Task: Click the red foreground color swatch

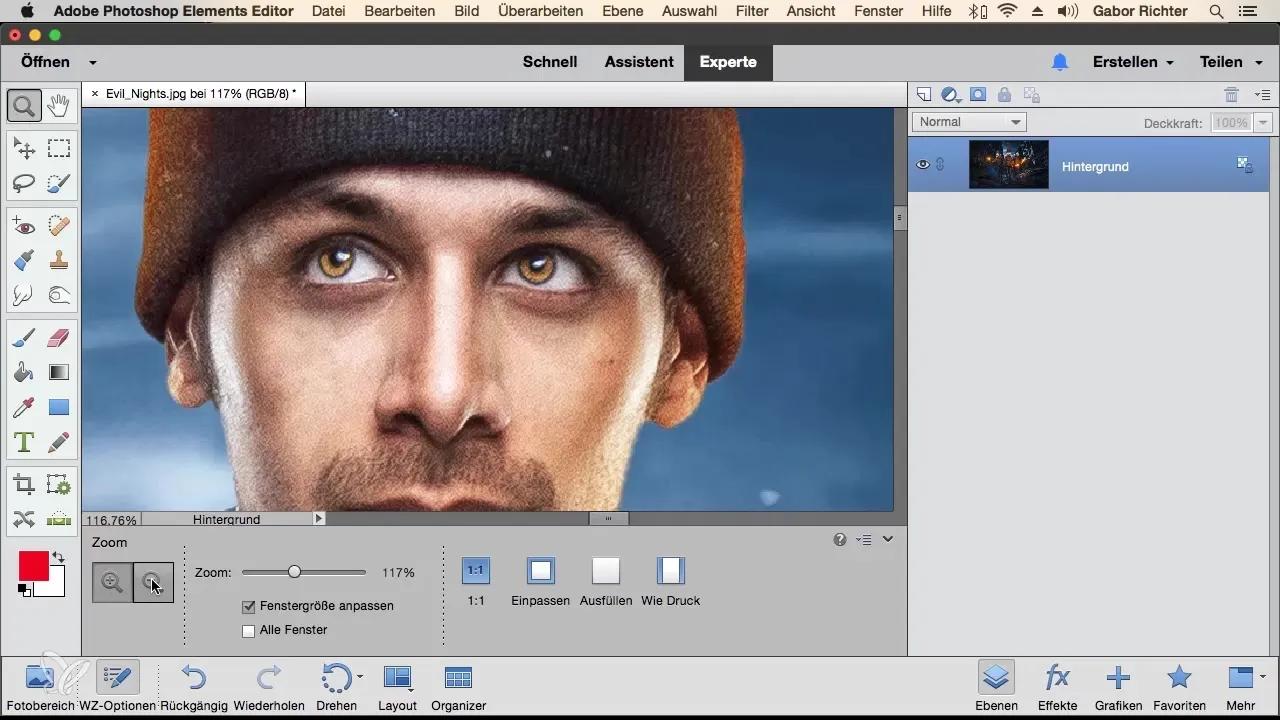Action: coord(33,566)
